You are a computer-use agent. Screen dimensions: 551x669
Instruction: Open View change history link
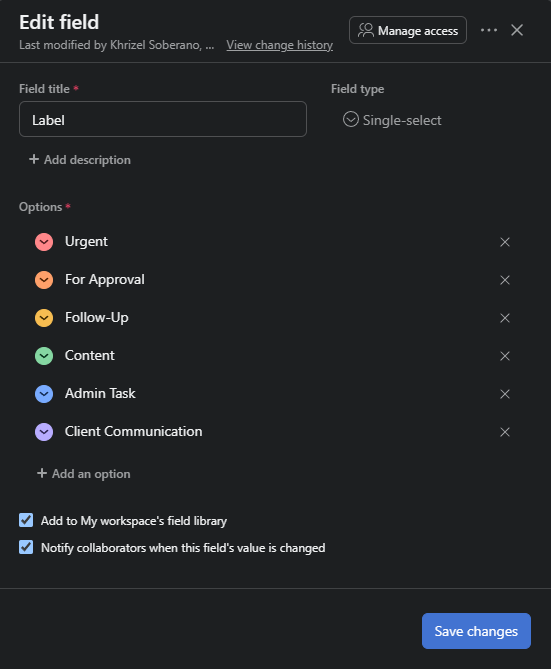point(280,45)
